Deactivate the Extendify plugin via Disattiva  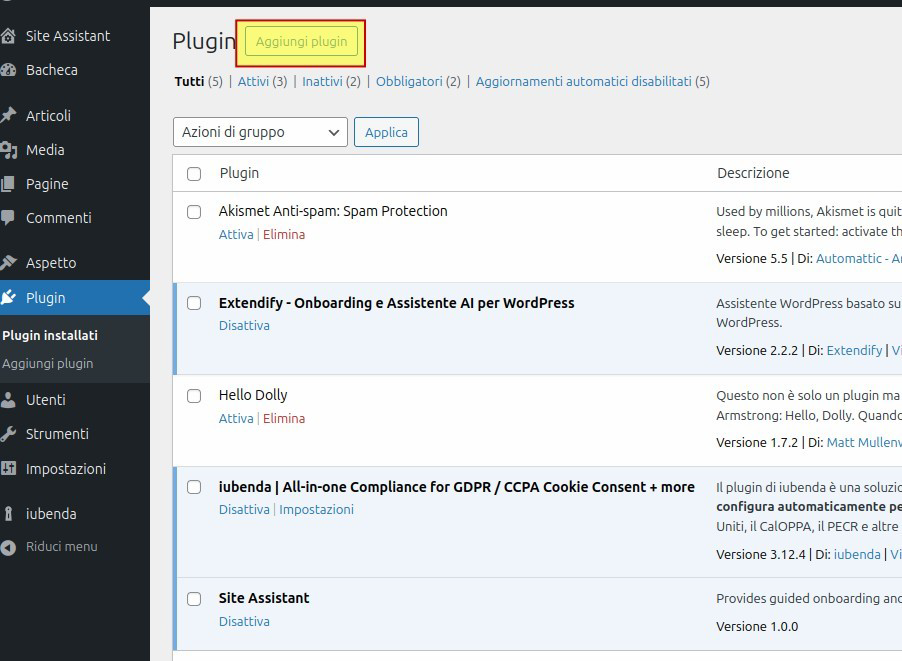coord(244,325)
